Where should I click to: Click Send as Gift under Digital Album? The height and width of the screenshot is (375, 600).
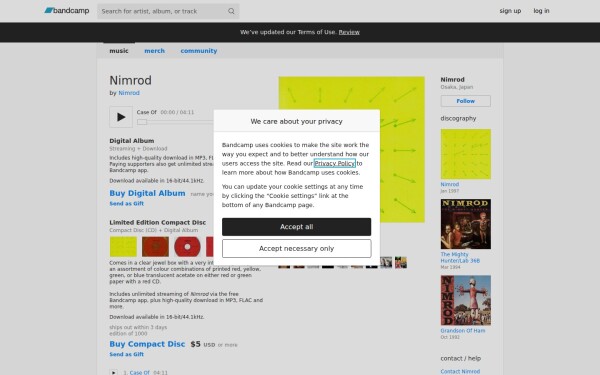pos(127,204)
